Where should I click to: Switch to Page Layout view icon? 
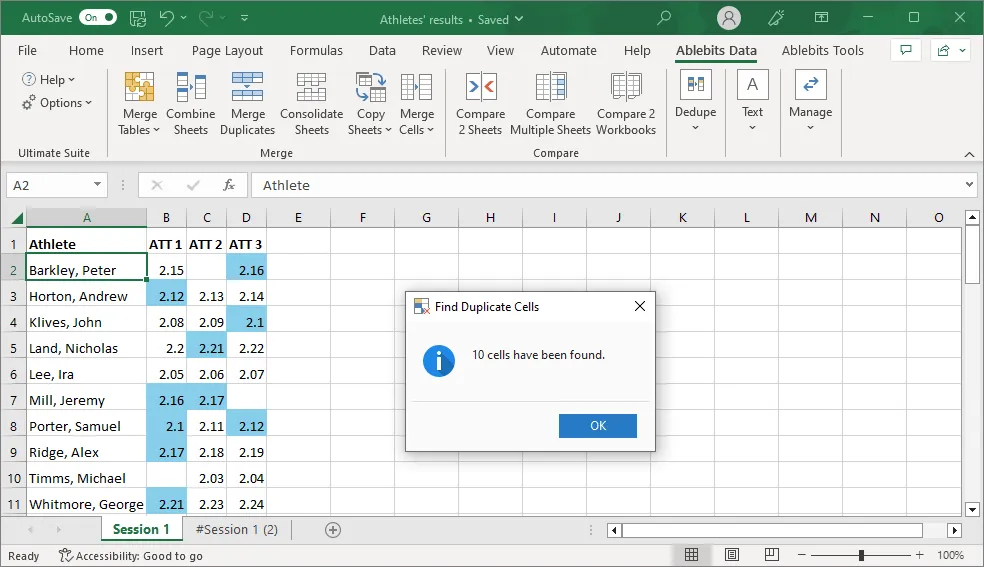732,554
